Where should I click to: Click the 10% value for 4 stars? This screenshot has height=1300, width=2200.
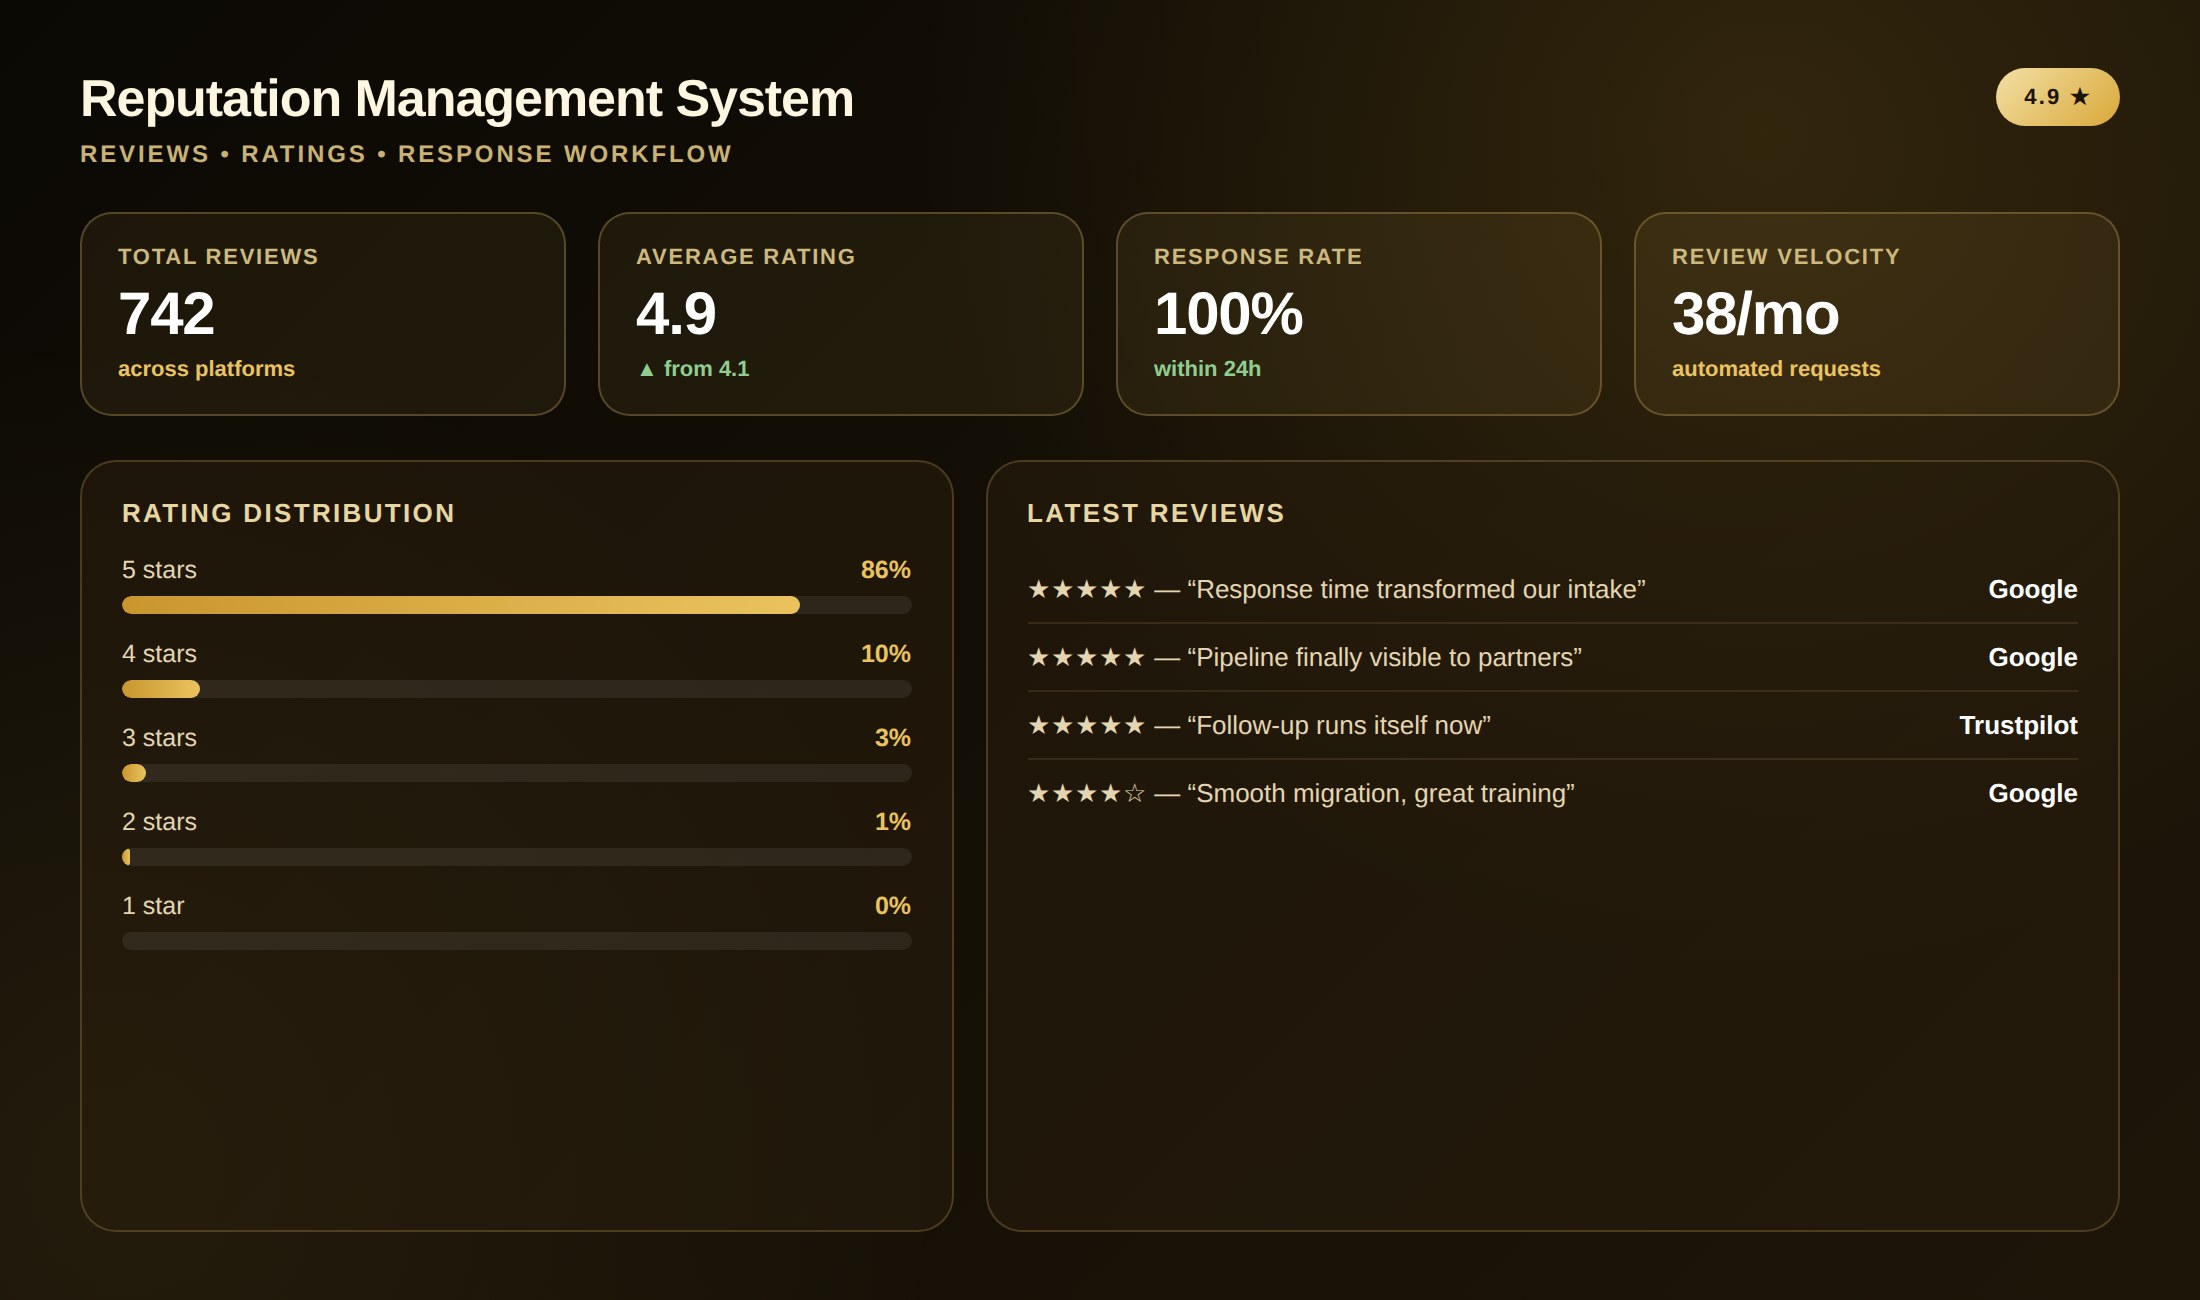pyautogui.click(x=886, y=654)
